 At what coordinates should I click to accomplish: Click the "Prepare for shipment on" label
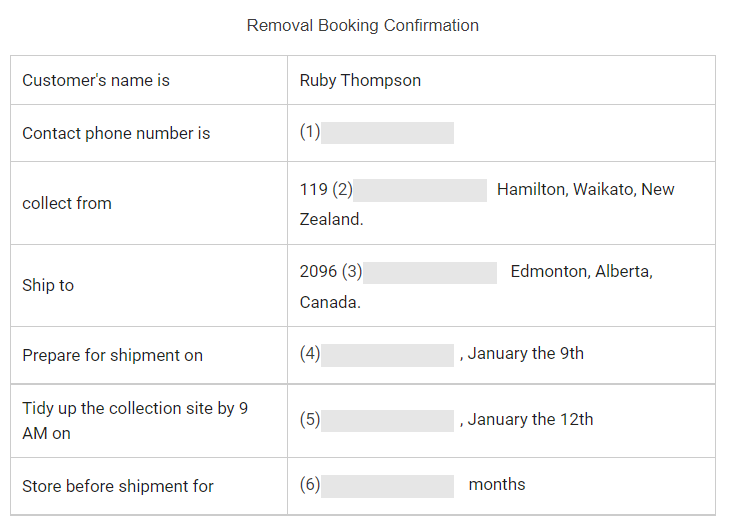(112, 355)
